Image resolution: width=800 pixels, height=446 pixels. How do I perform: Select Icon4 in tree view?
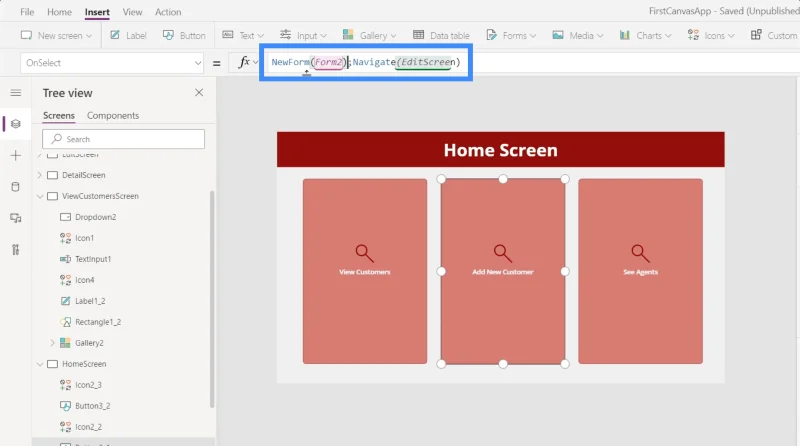84,280
